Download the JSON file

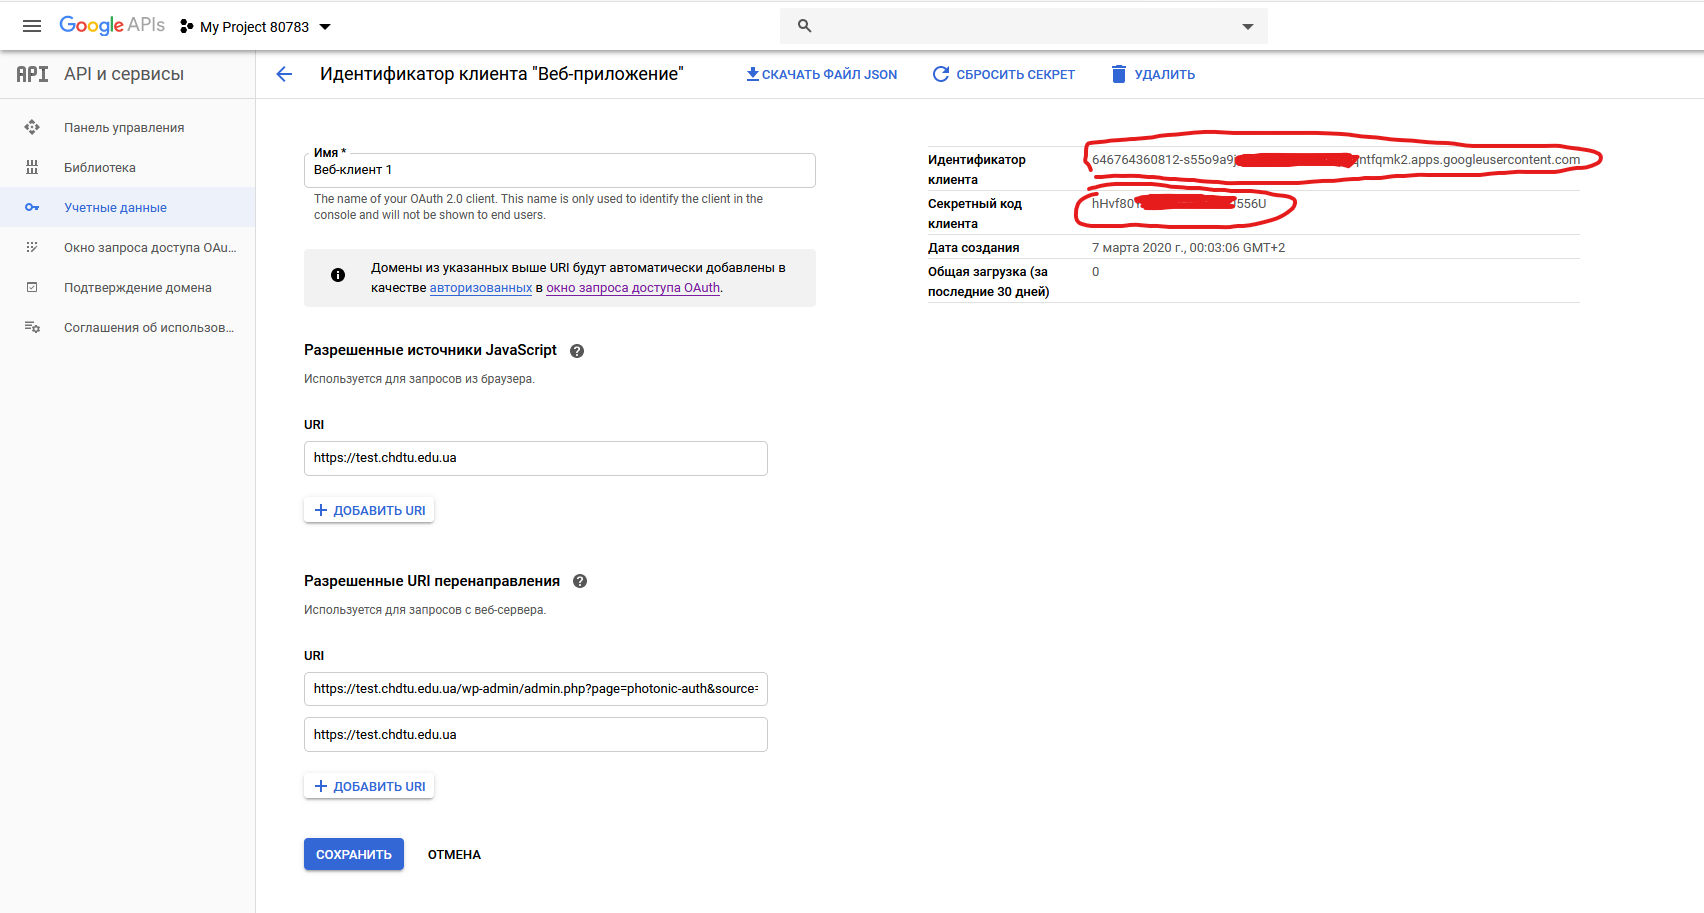(x=821, y=74)
